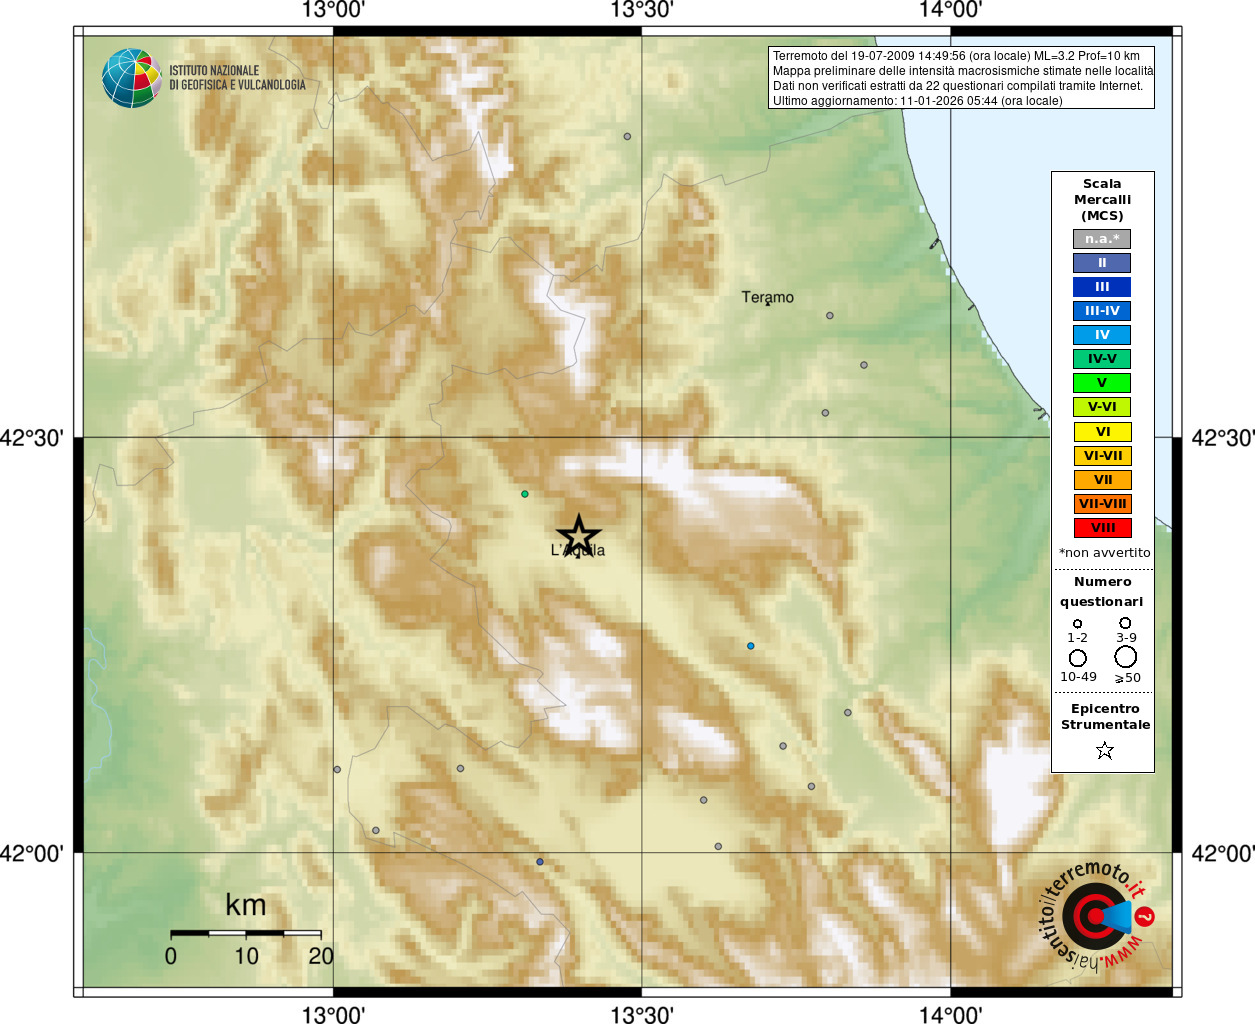Click the 'Dati non verificati estratti' line
Screen dimensions: 1255x1024
pyautogui.click(x=957, y=86)
